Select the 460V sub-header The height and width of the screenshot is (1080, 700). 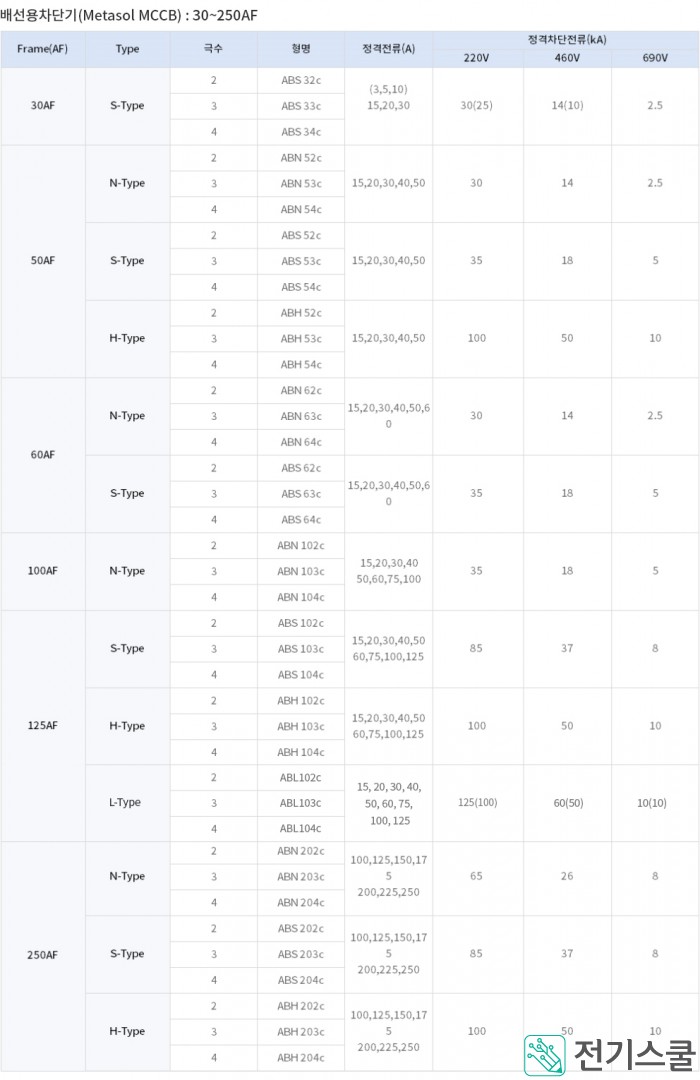[566, 58]
